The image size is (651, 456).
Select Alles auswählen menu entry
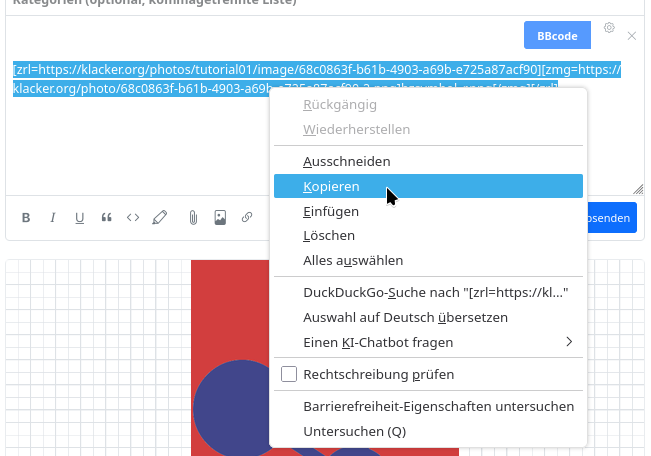tap(428, 260)
